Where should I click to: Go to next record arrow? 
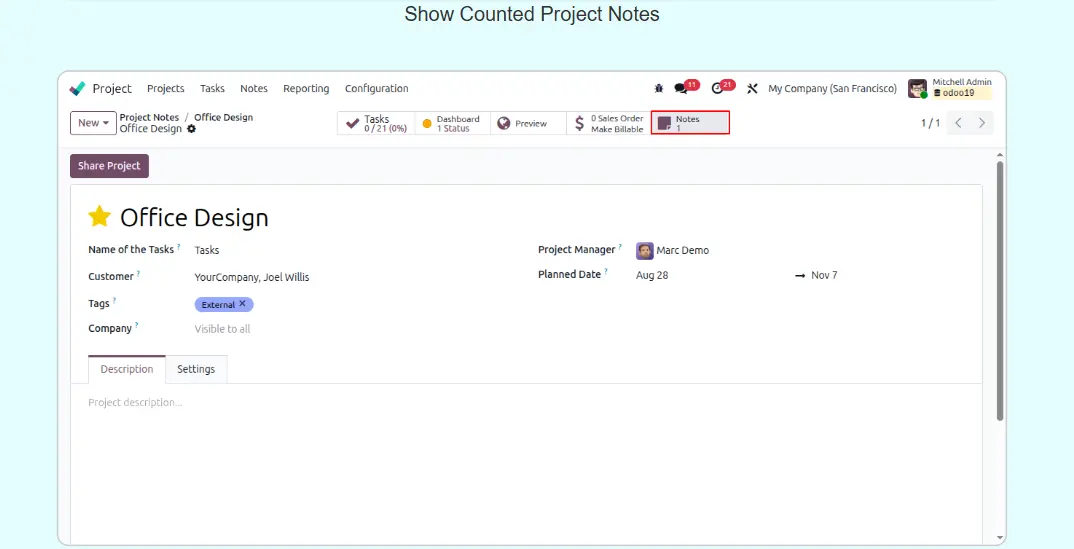pos(982,123)
